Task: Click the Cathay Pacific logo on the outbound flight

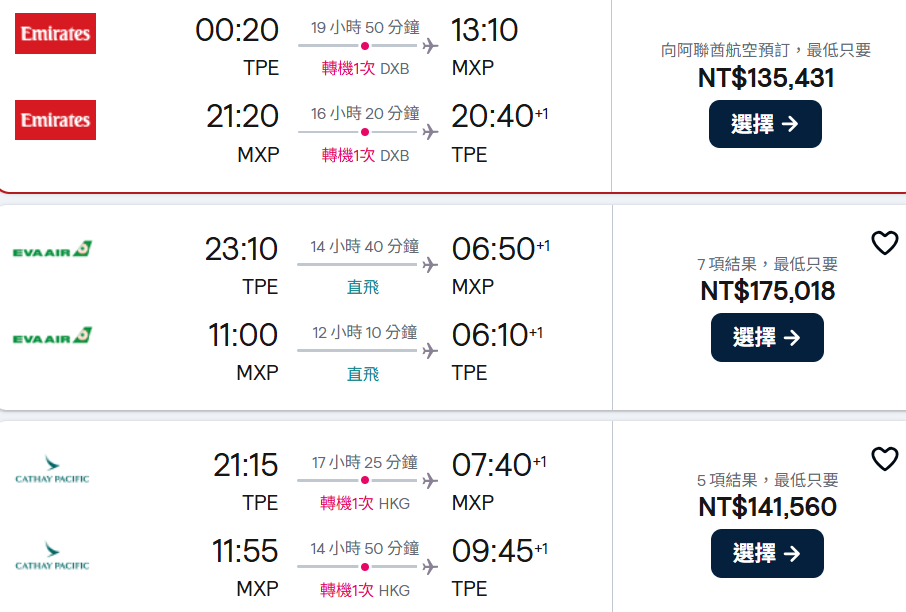Action: pyautogui.click(x=52, y=469)
